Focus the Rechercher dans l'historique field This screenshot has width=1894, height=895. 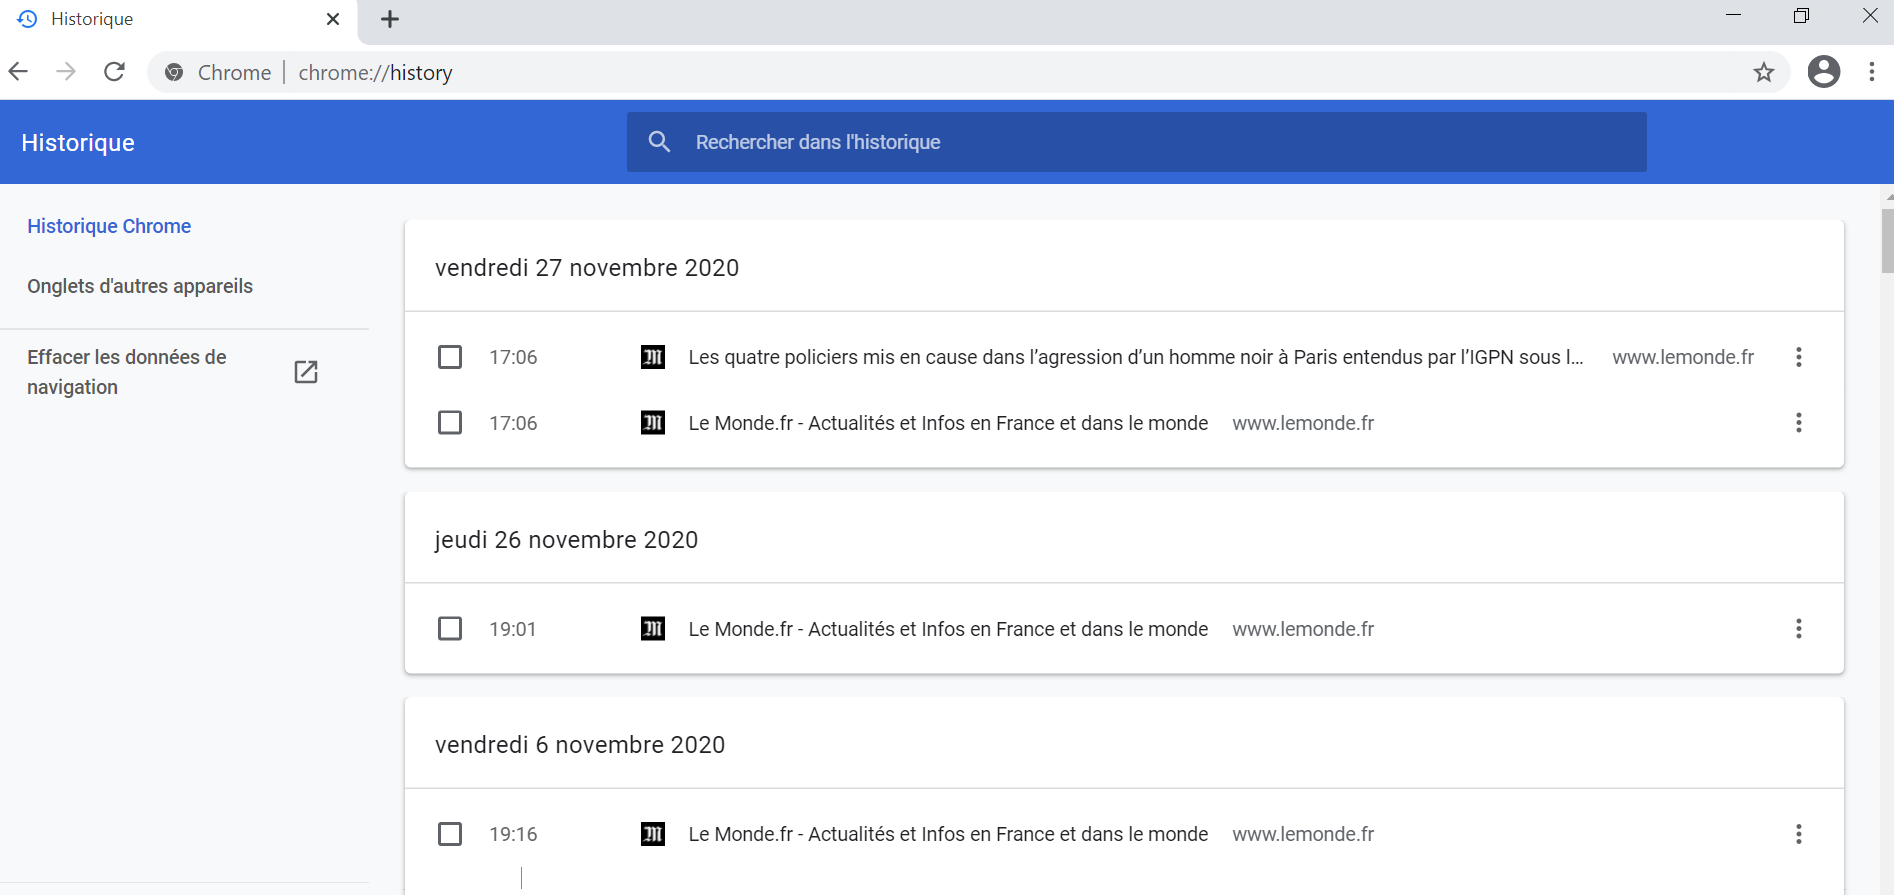click(x=1136, y=142)
